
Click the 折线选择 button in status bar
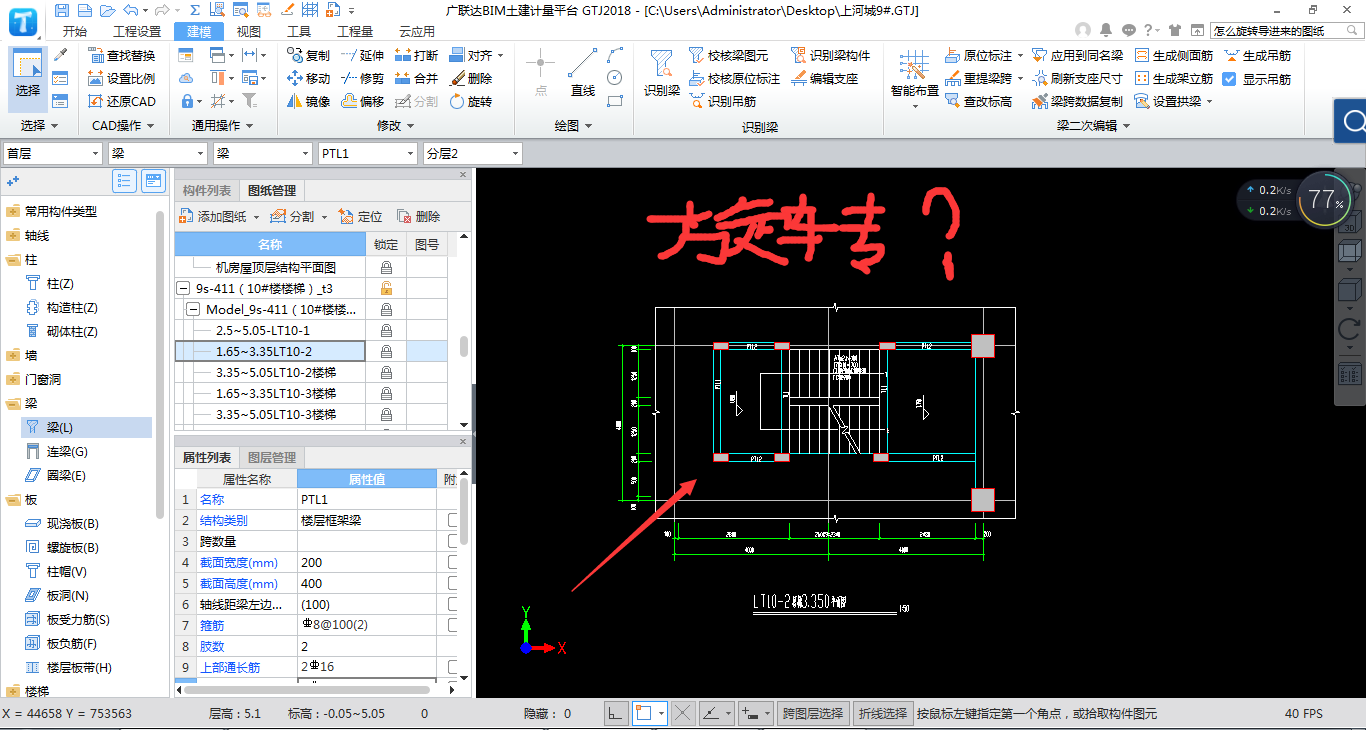tap(883, 713)
